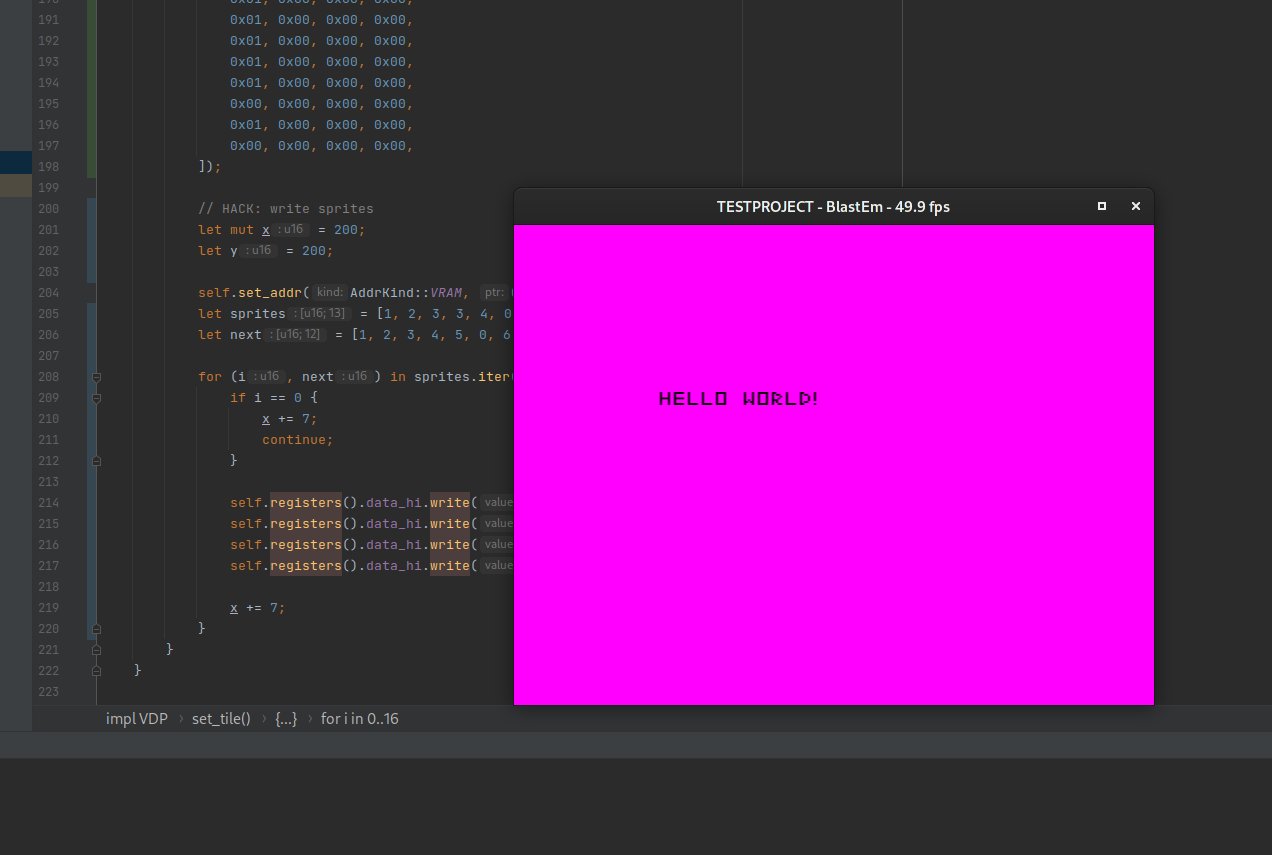Click the fold end marker at line 220
The height and width of the screenshot is (855, 1272).
coord(96,629)
